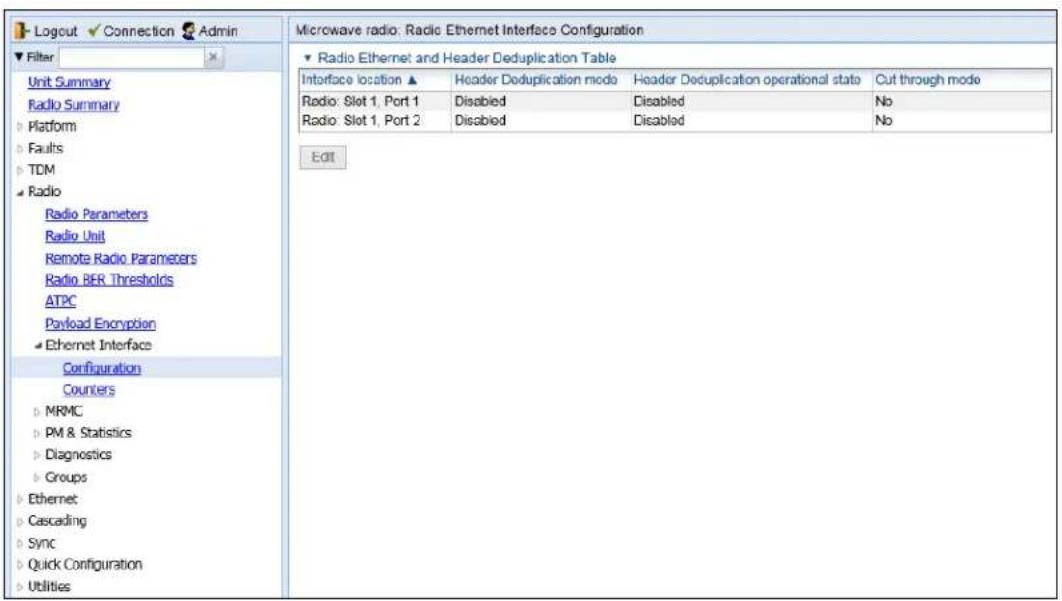
Task: Expand the Ethernet tree node
Action: pyautogui.click(x=20, y=499)
